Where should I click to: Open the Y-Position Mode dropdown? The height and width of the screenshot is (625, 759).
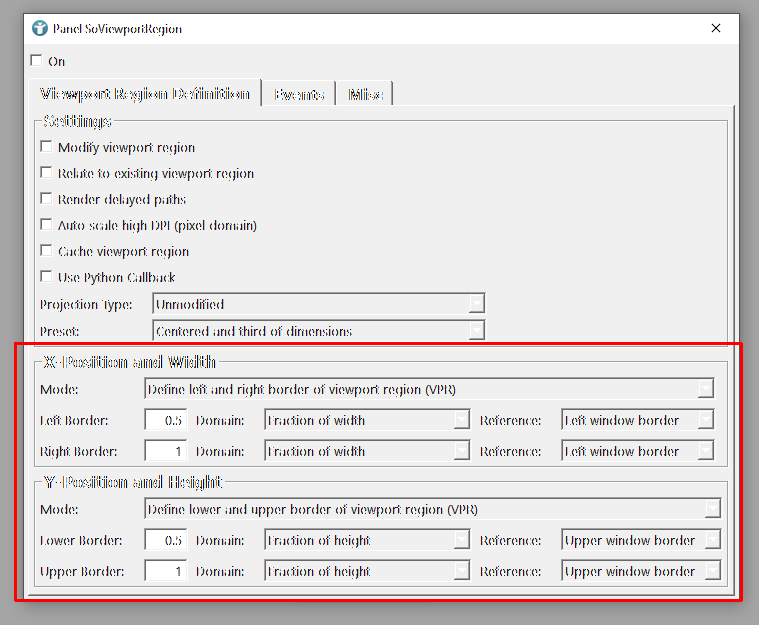pyautogui.click(x=432, y=510)
